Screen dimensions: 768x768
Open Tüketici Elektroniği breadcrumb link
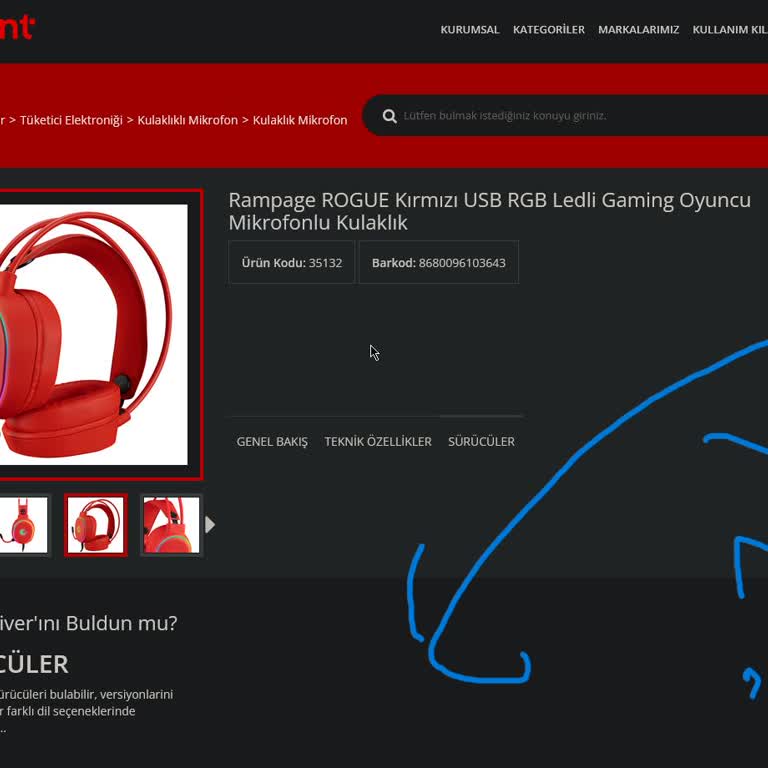(71, 120)
